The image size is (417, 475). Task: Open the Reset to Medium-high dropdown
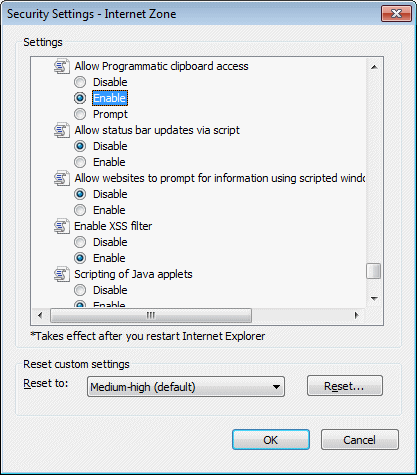186,387
